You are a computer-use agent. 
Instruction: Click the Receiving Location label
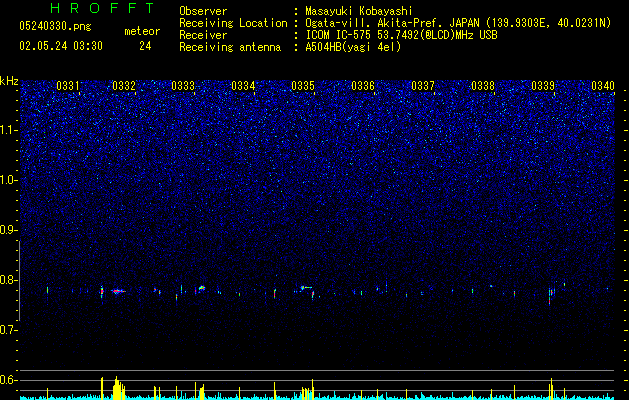point(233,23)
